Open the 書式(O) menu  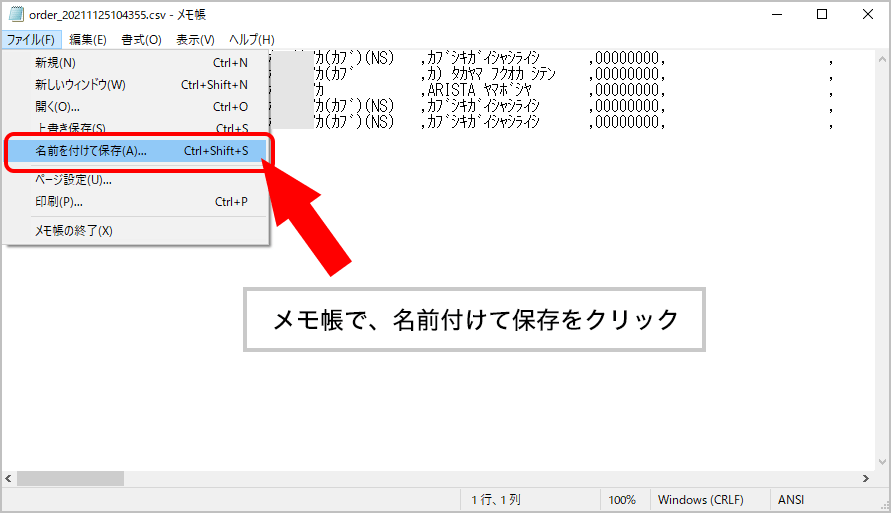pyautogui.click(x=141, y=40)
